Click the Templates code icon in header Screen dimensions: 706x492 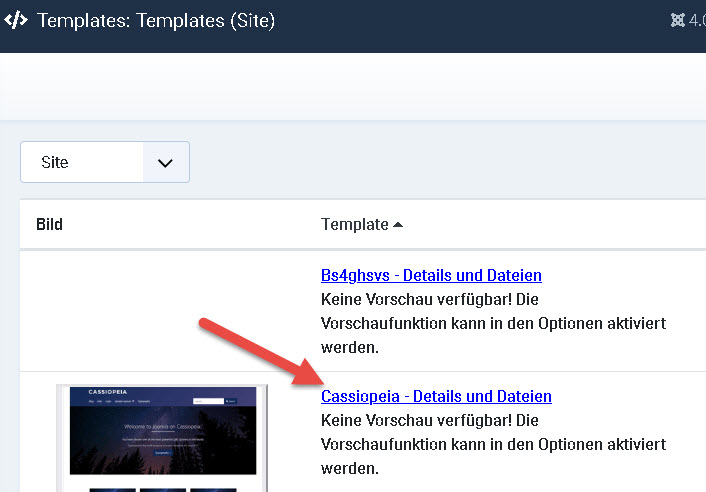pyautogui.click(x=16, y=20)
